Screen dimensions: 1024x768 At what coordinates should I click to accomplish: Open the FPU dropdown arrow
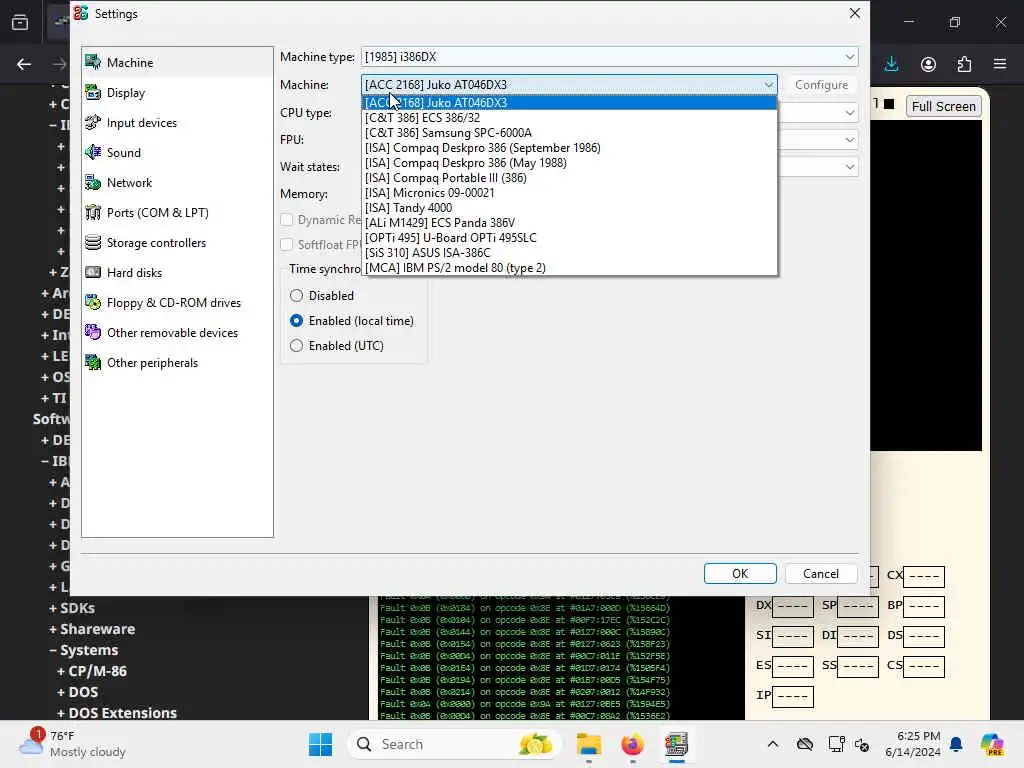pyautogui.click(x=850, y=140)
